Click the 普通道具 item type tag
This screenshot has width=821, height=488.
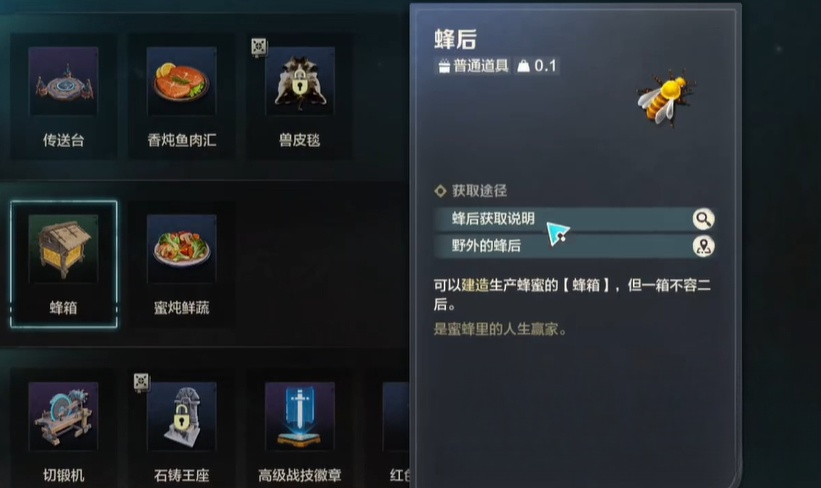tap(473, 66)
